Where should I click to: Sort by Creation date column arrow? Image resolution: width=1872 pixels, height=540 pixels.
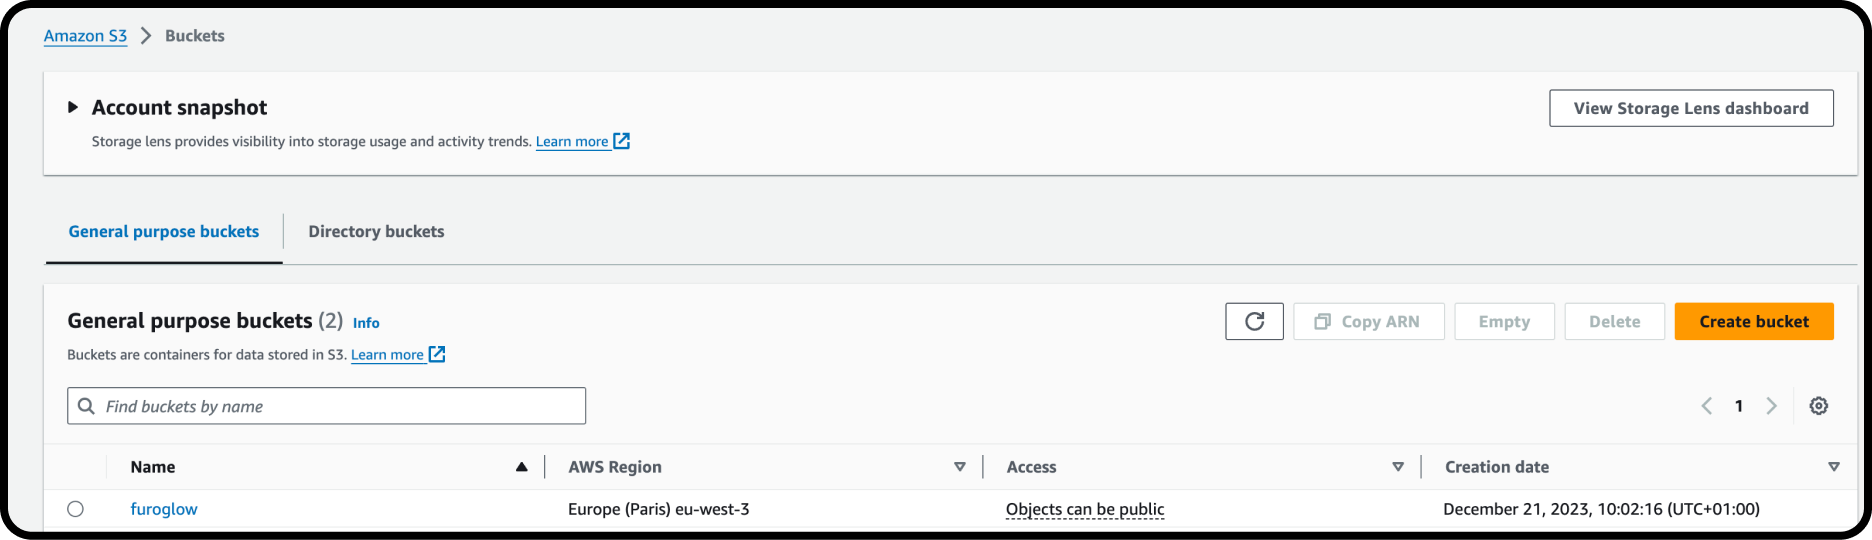coord(1834,467)
